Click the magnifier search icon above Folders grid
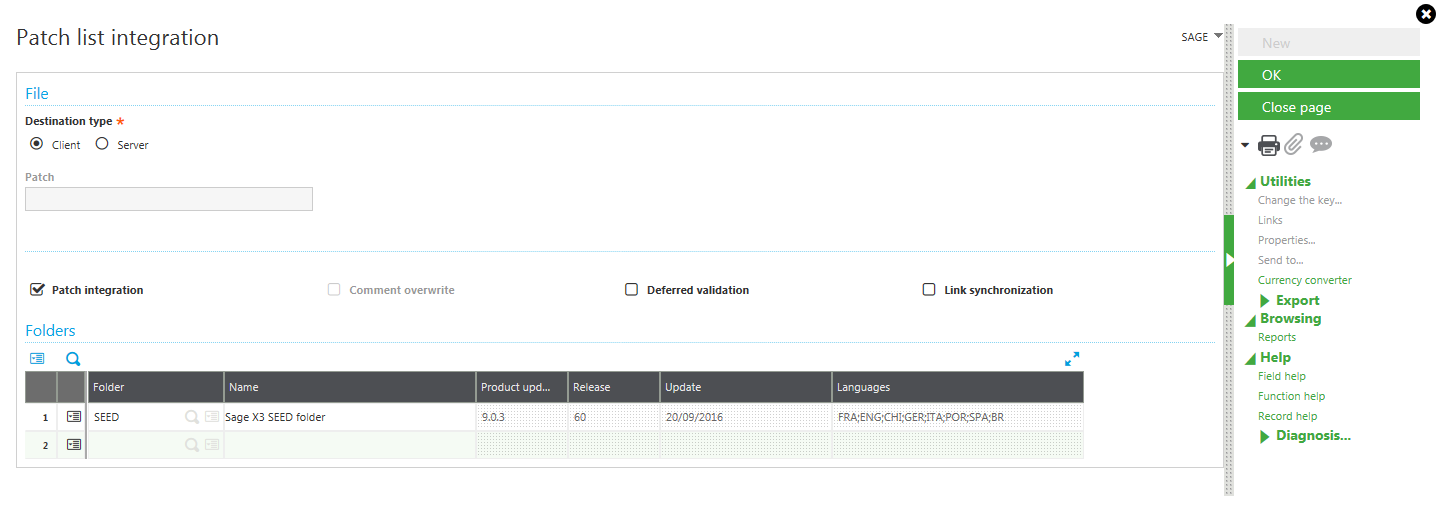 click(73, 359)
